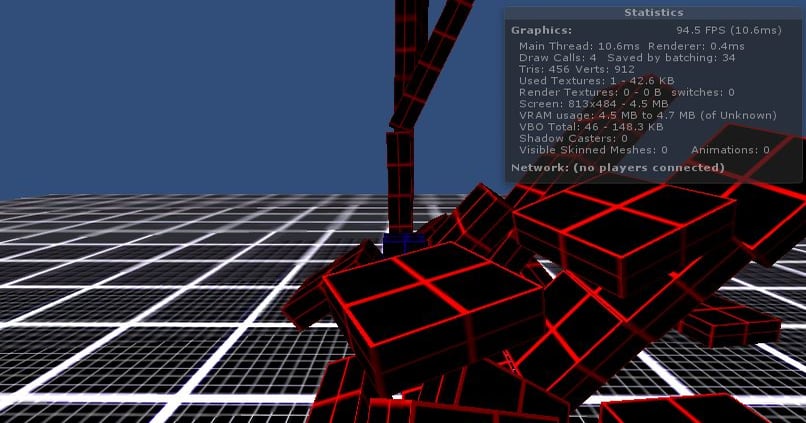This screenshot has width=806, height=423.
Task: Click the Render Textures: 0 - 0 B entry
Action: pos(590,93)
